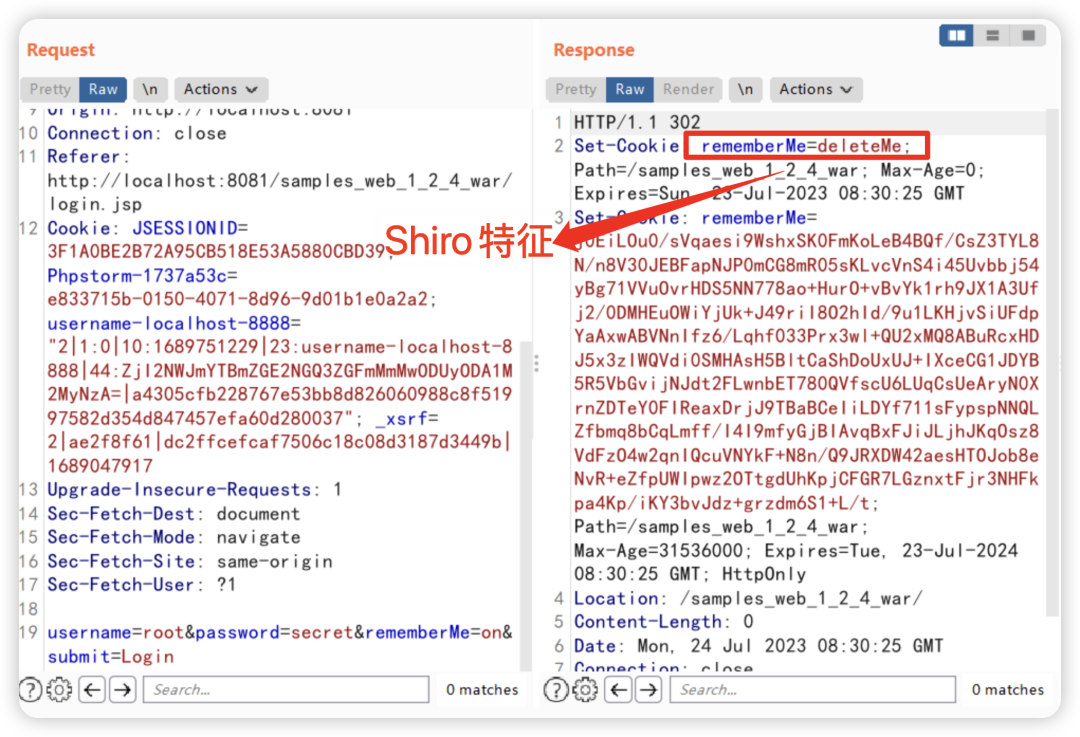Open Response Actions dropdown
1080x737 pixels.
coord(816,89)
